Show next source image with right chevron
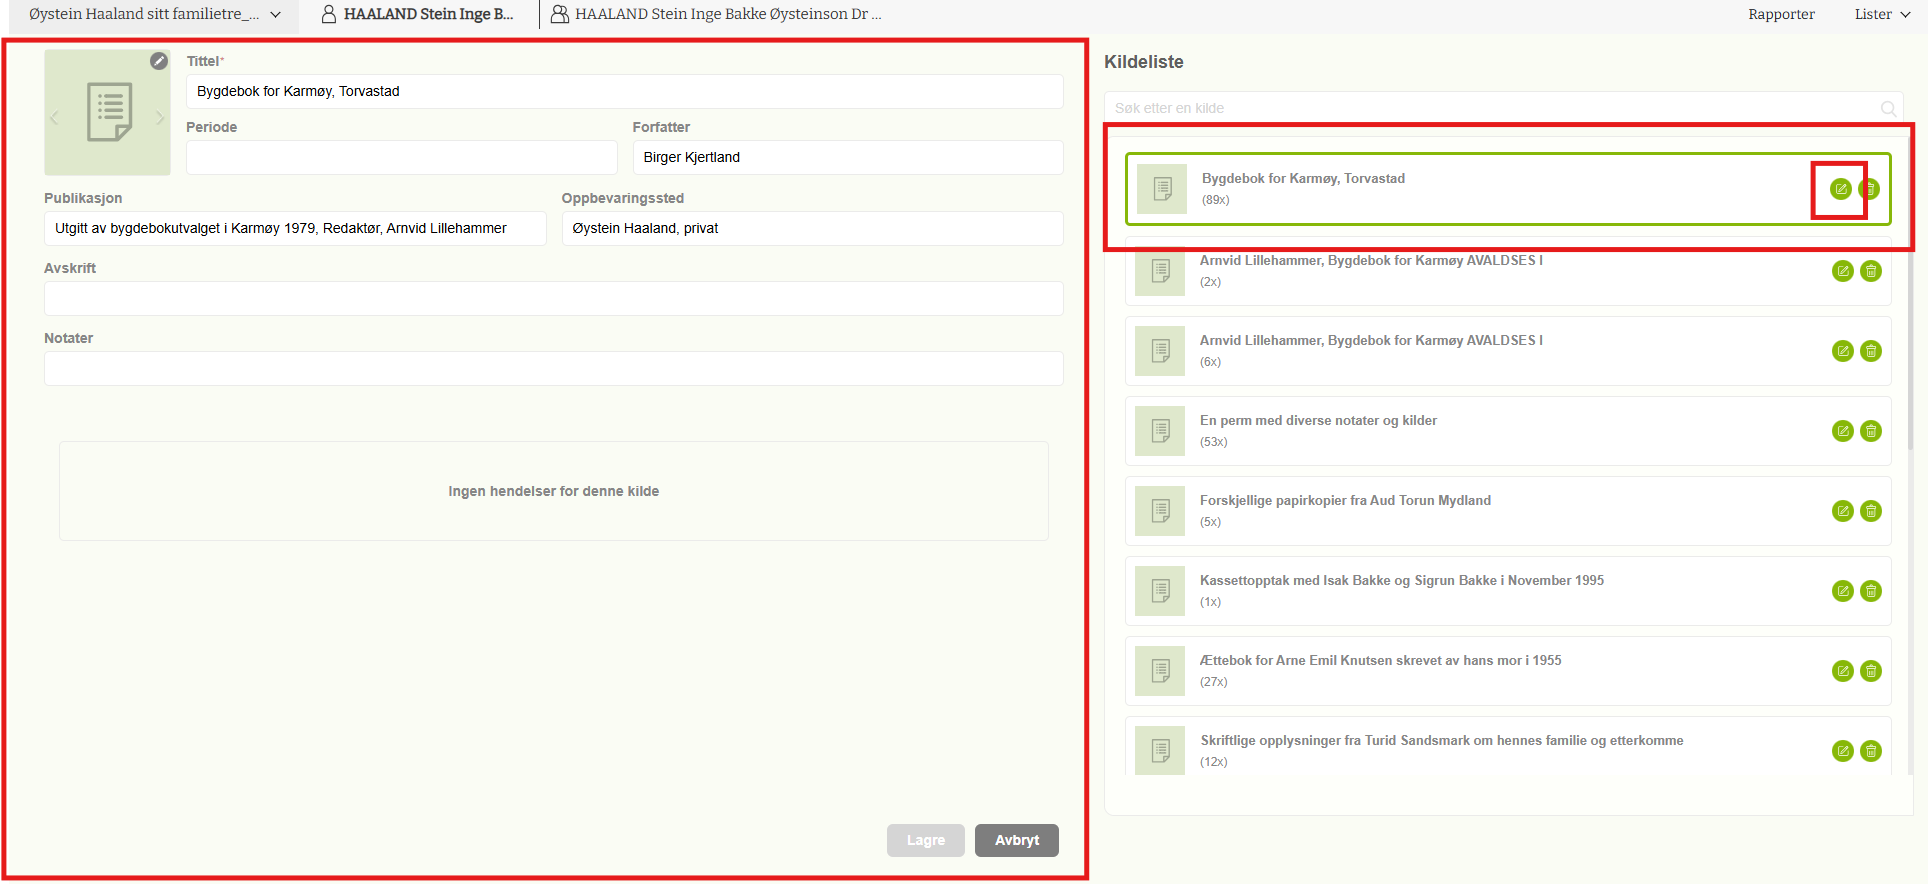 (x=159, y=118)
